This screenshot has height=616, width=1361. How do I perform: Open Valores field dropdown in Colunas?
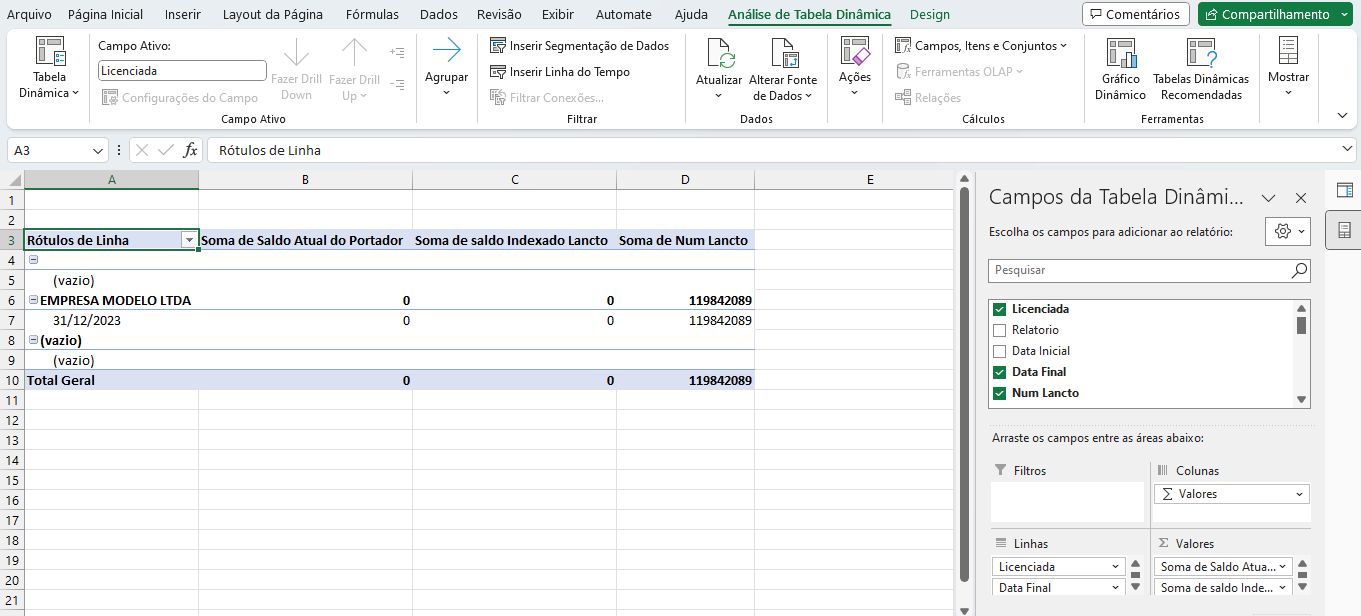coord(1299,494)
